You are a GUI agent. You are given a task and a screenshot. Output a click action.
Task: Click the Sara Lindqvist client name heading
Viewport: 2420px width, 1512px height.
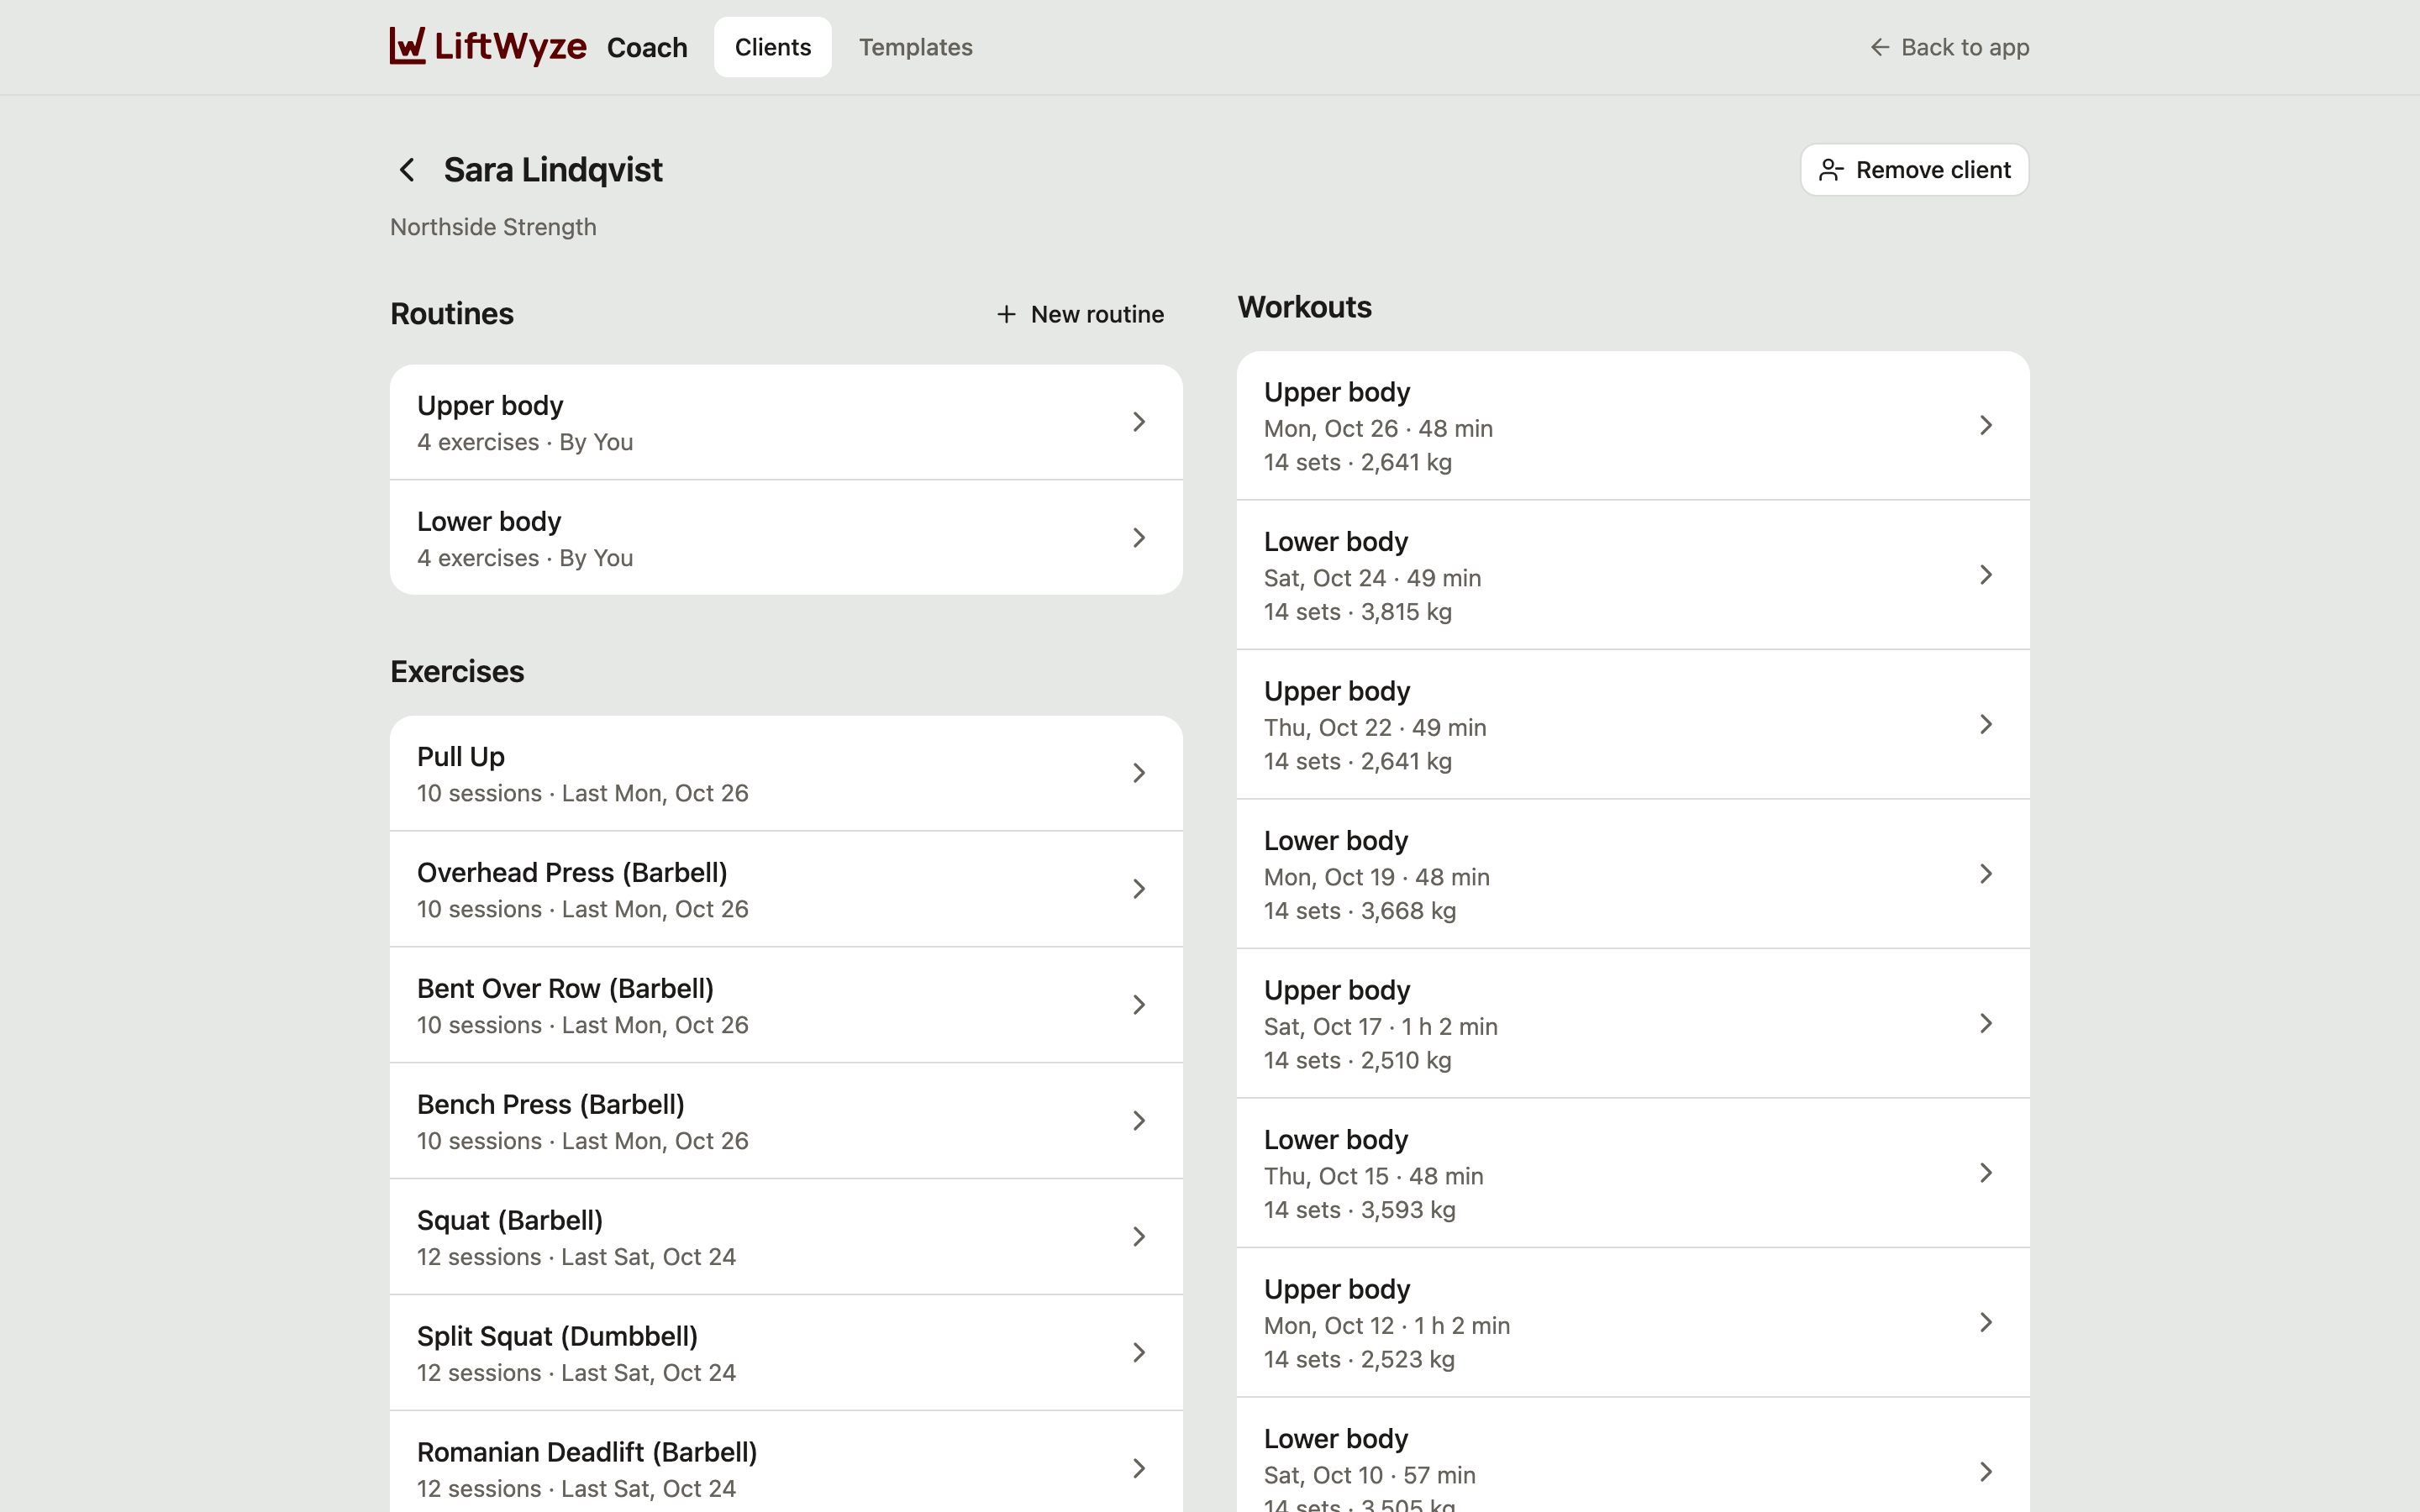(553, 170)
